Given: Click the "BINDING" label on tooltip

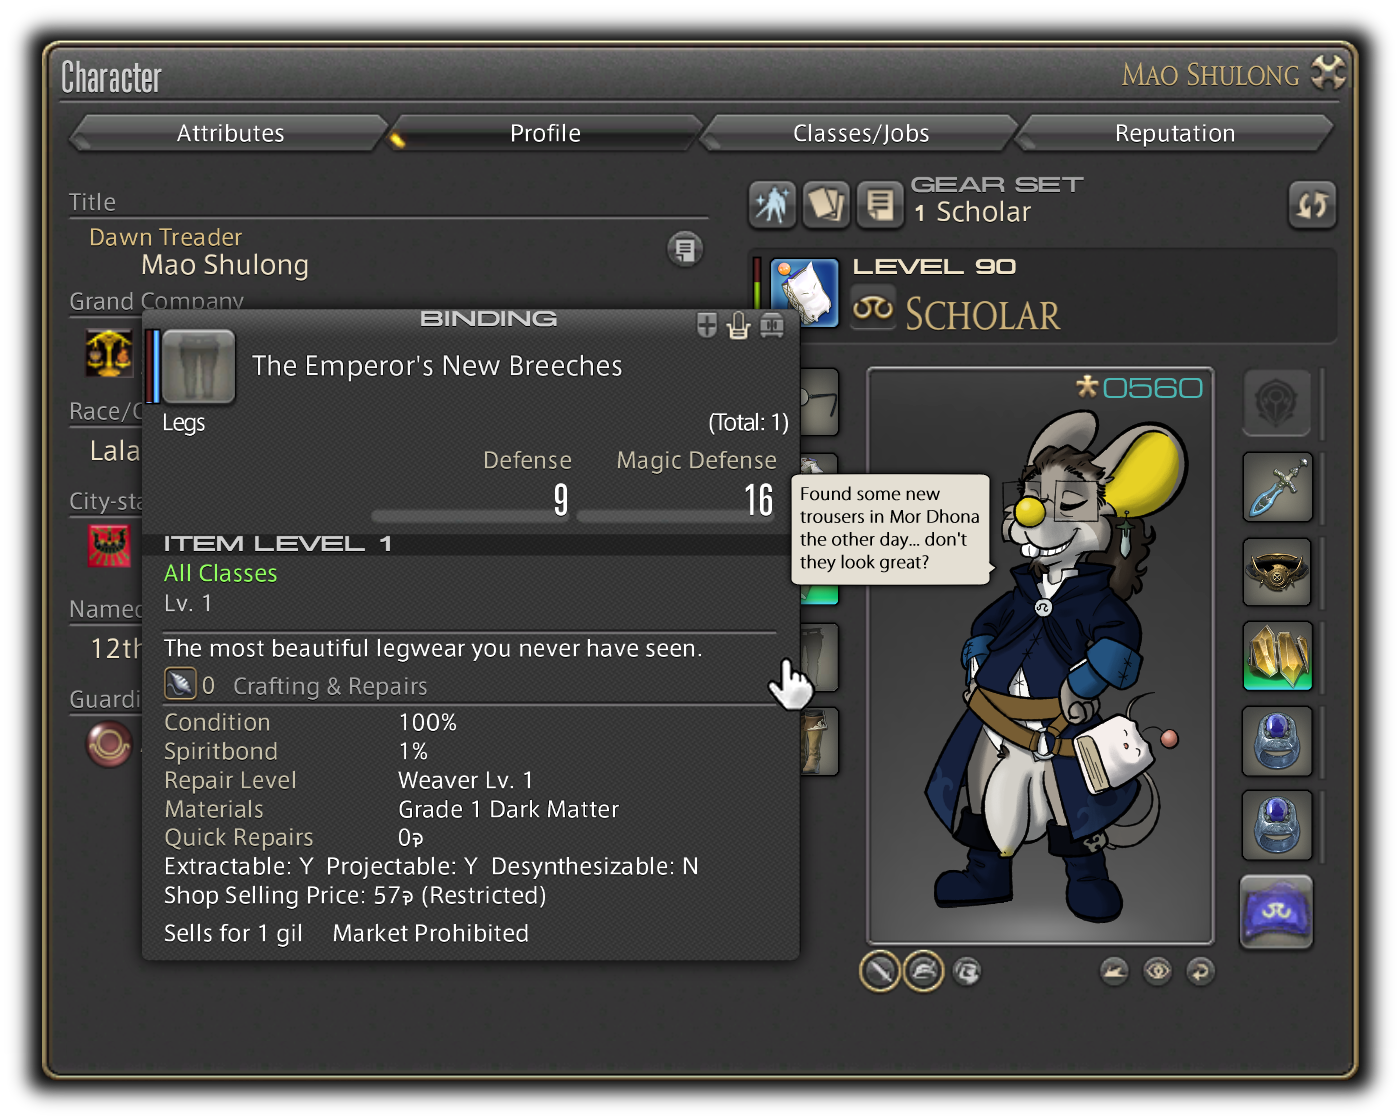Looking at the screenshot, I should point(488,318).
